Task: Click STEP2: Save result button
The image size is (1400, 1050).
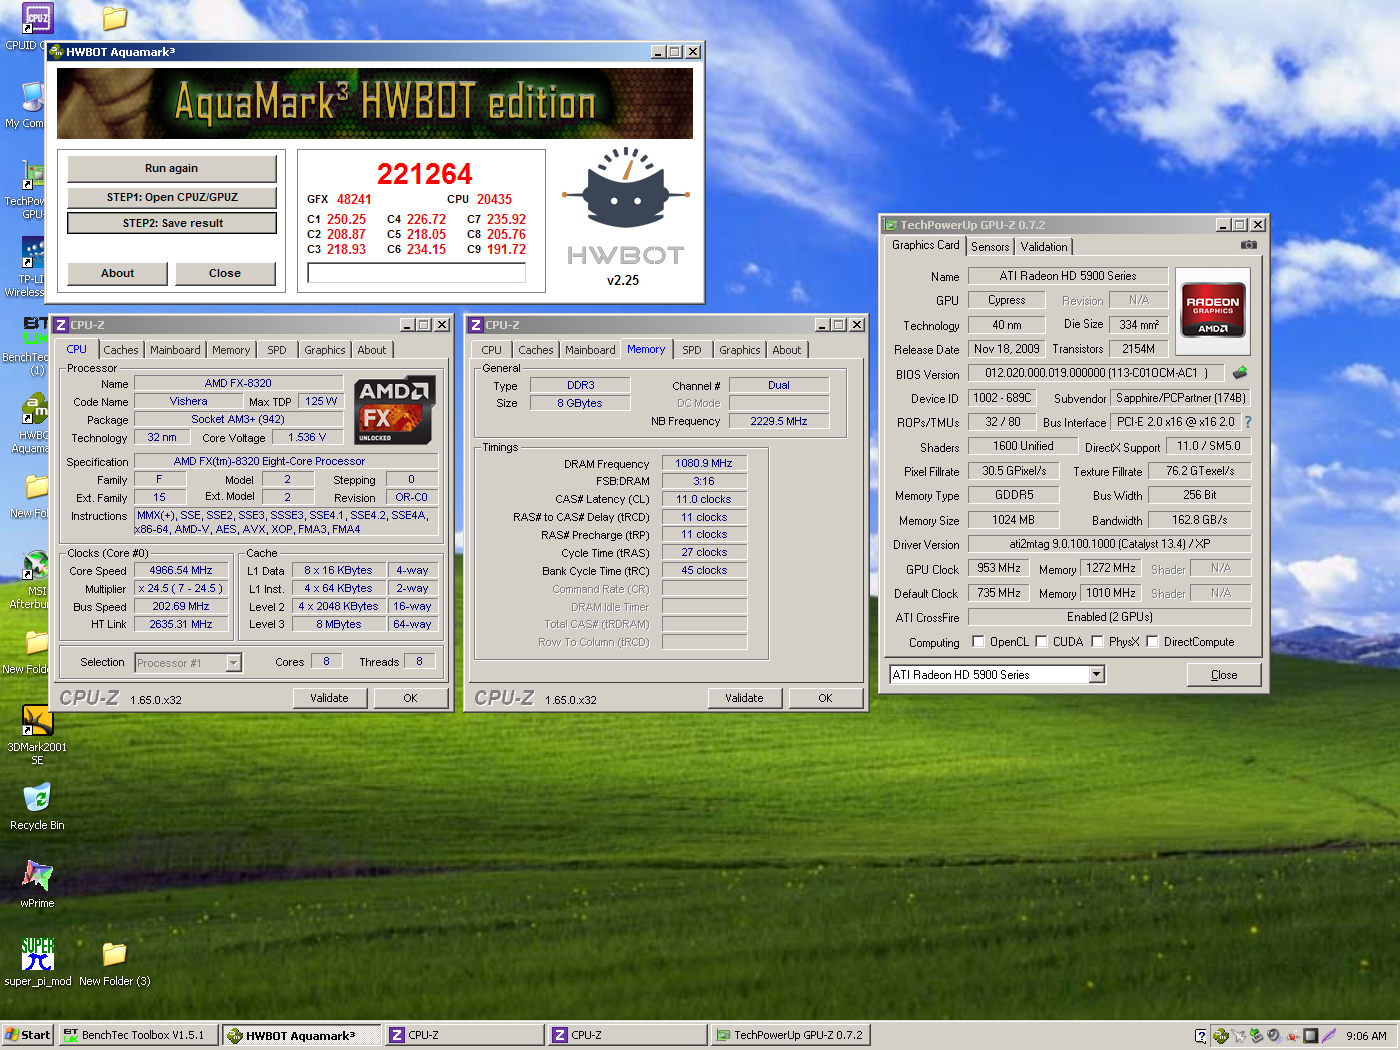Action: pos(172,223)
